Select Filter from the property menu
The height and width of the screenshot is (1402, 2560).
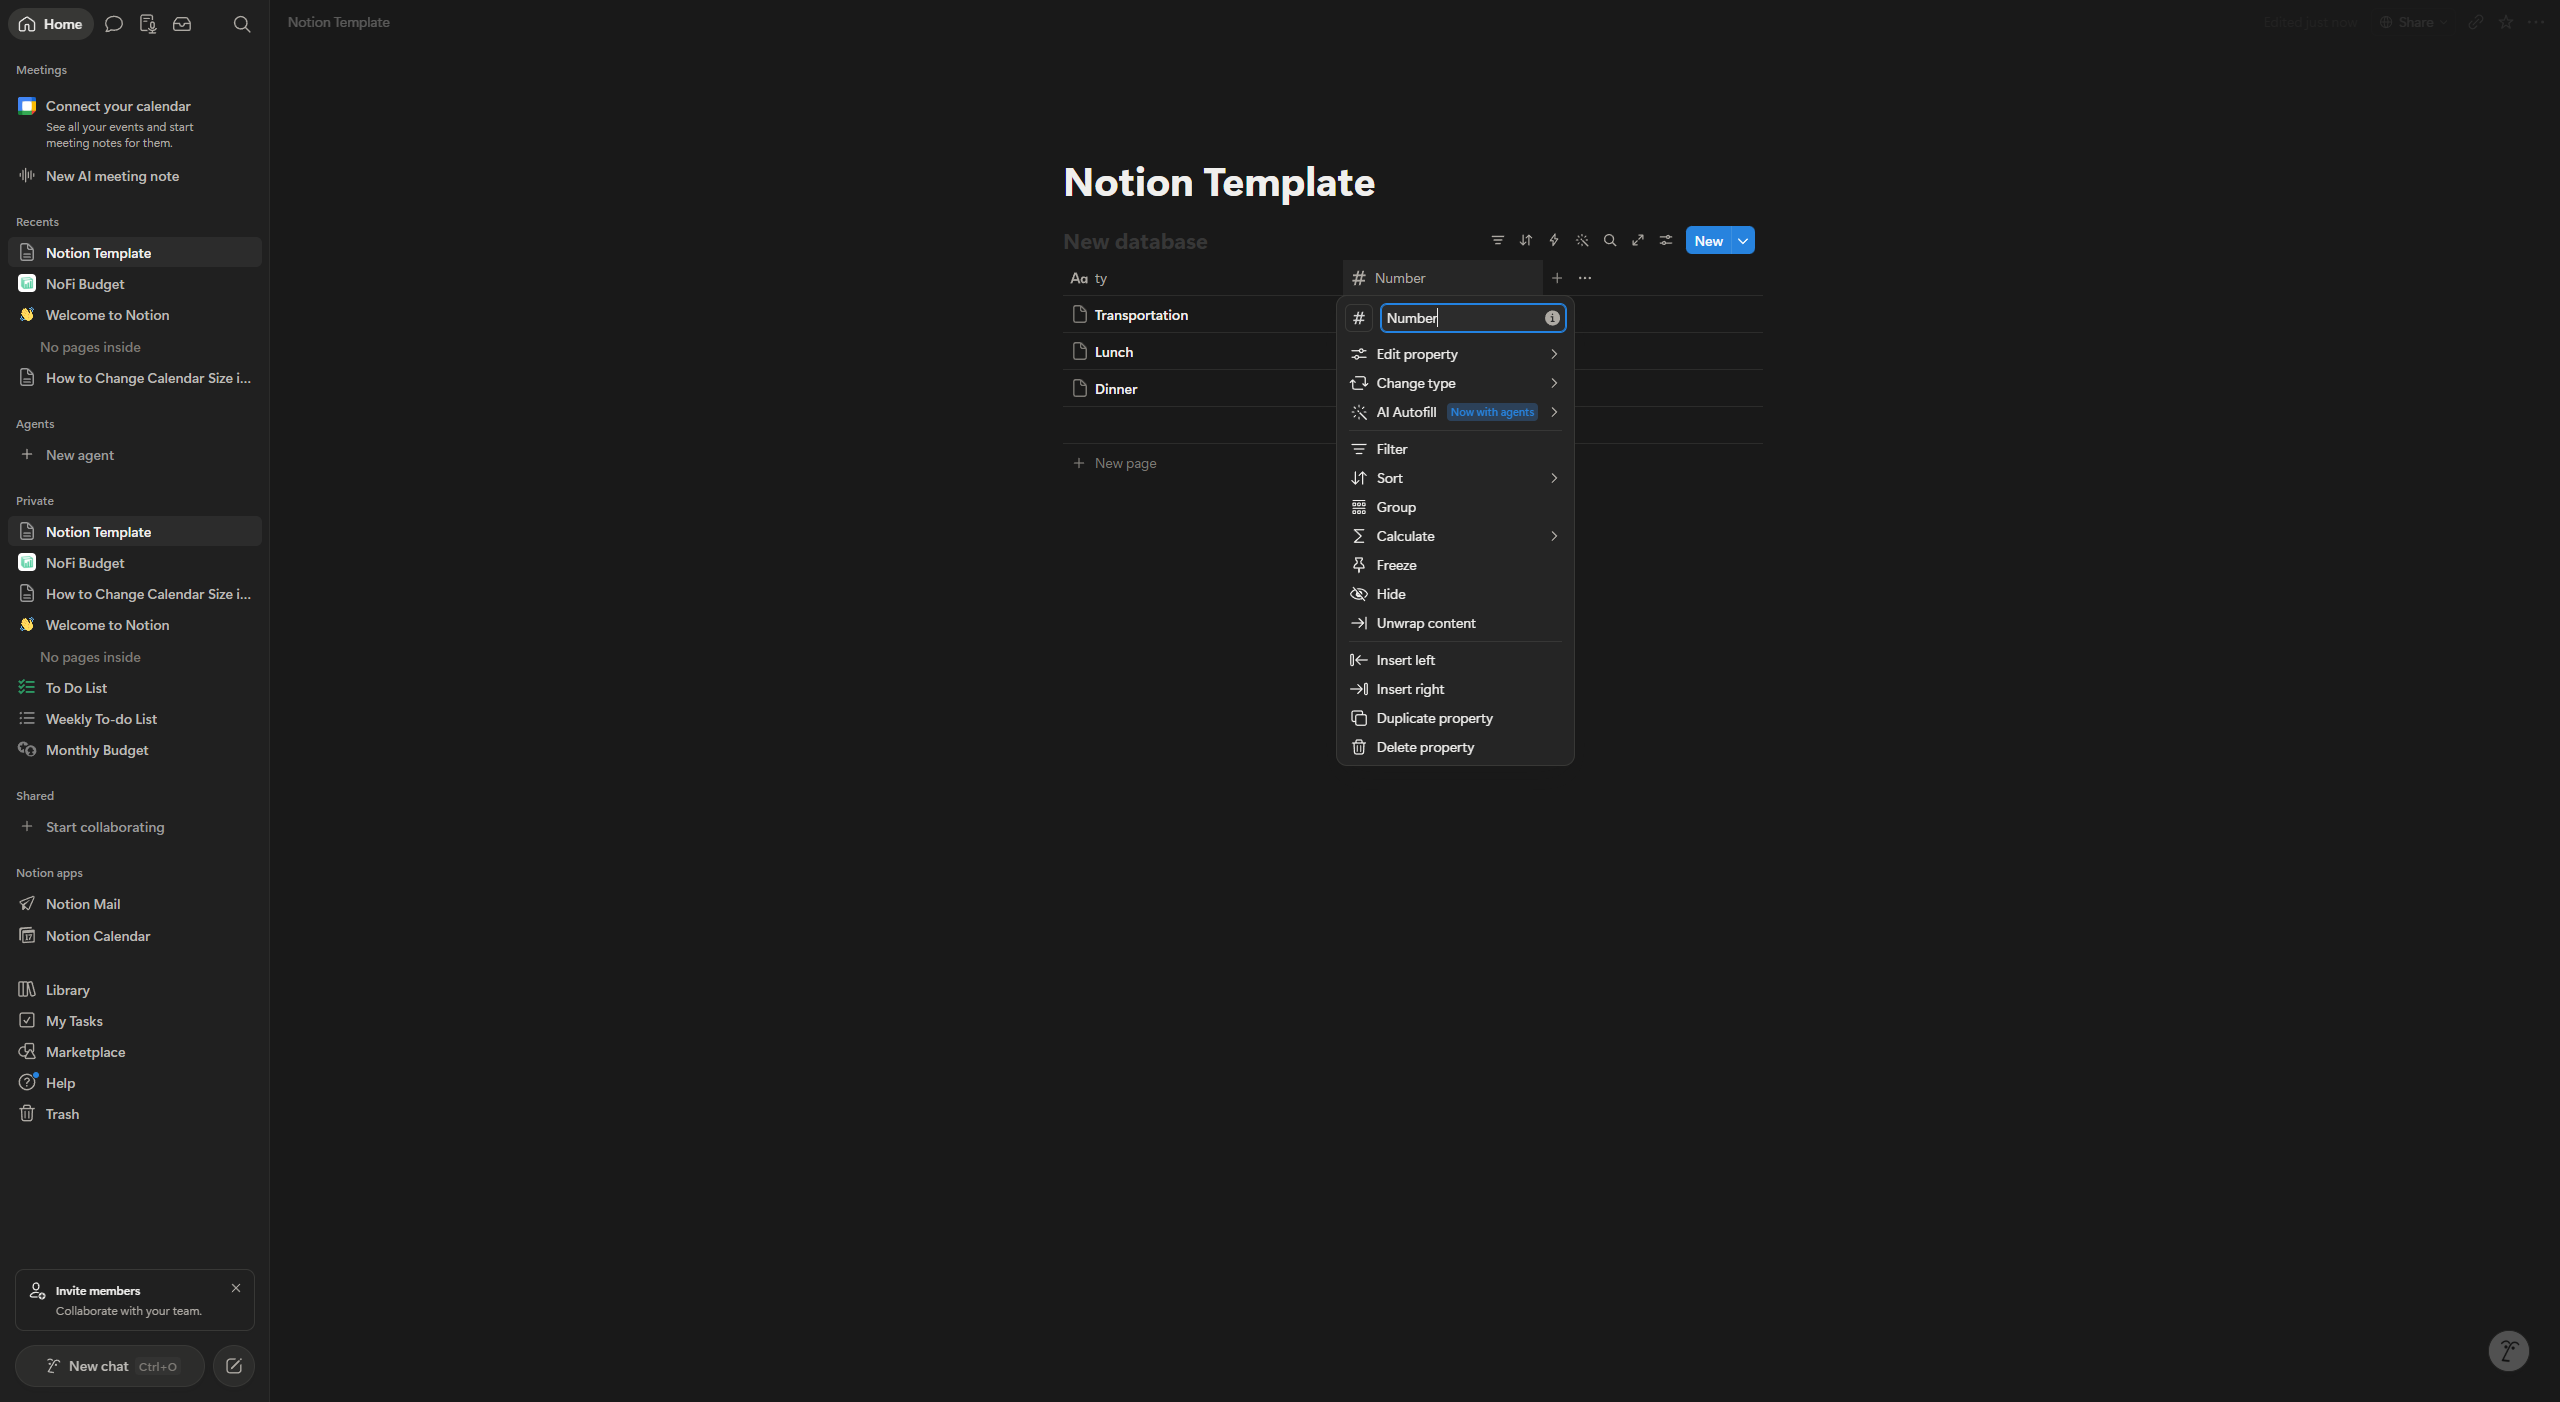pyautogui.click(x=1455, y=449)
